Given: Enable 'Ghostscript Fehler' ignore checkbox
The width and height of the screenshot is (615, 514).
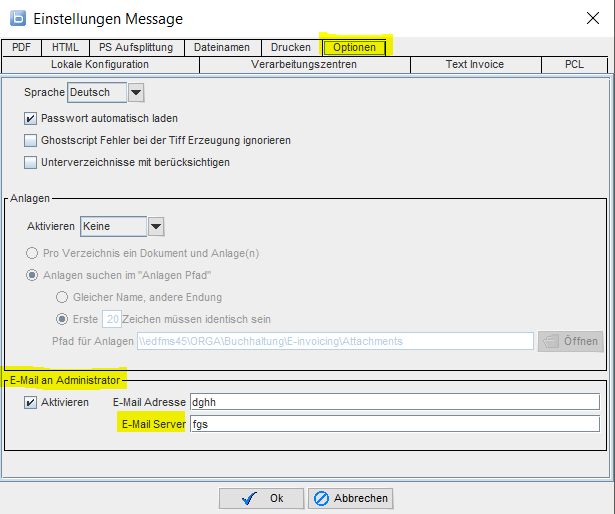Looking at the screenshot, I should 31,140.
